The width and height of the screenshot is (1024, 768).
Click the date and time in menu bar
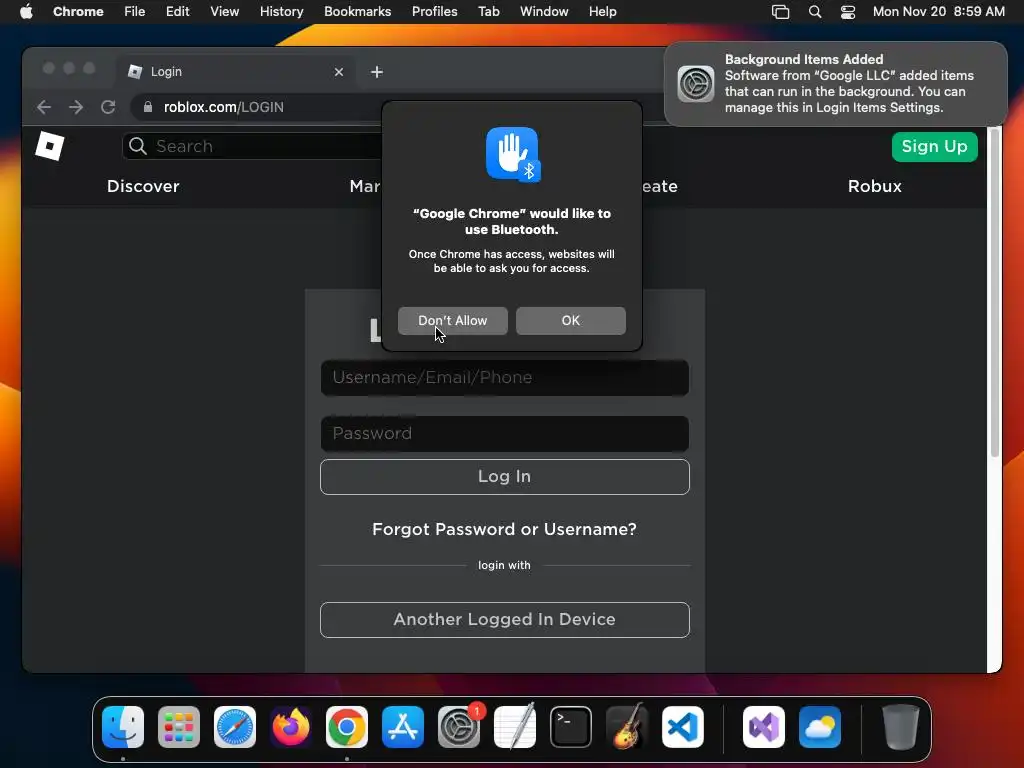click(938, 12)
